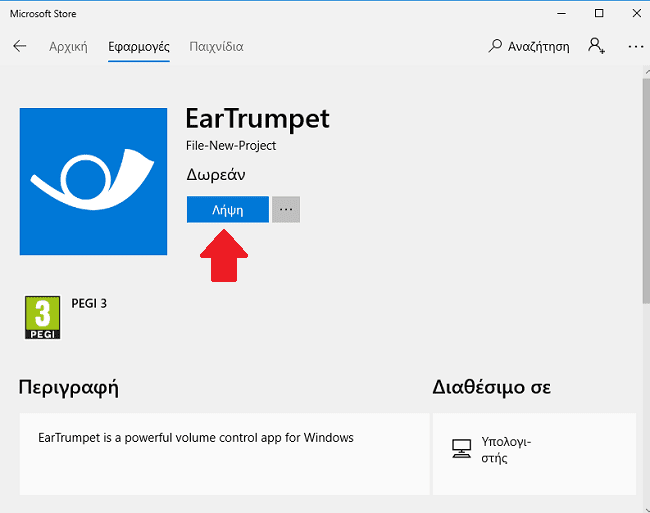Click the EarTrumpet description text box
The height and width of the screenshot is (513, 650).
coord(224,454)
